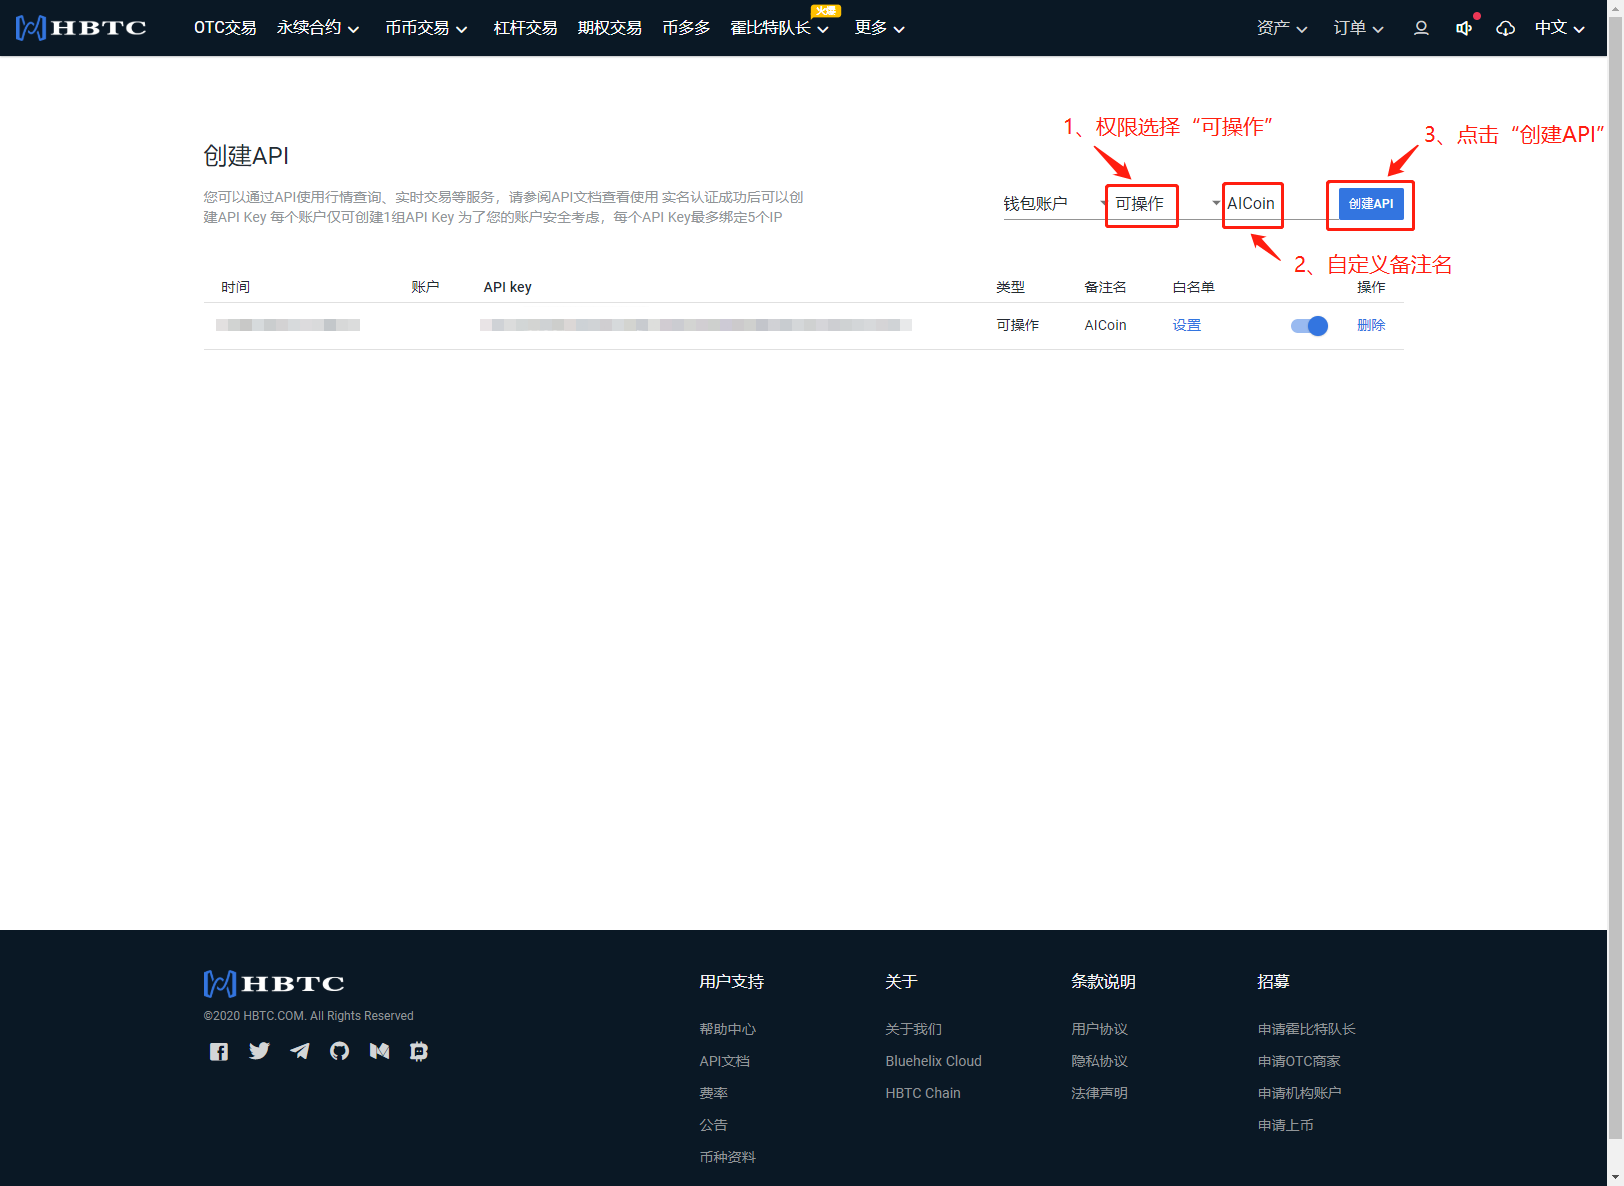The height and width of the screenshot is (1186, 1624).
Task: Click the 备注名 column header
Action: click(x=1105, y=287)
